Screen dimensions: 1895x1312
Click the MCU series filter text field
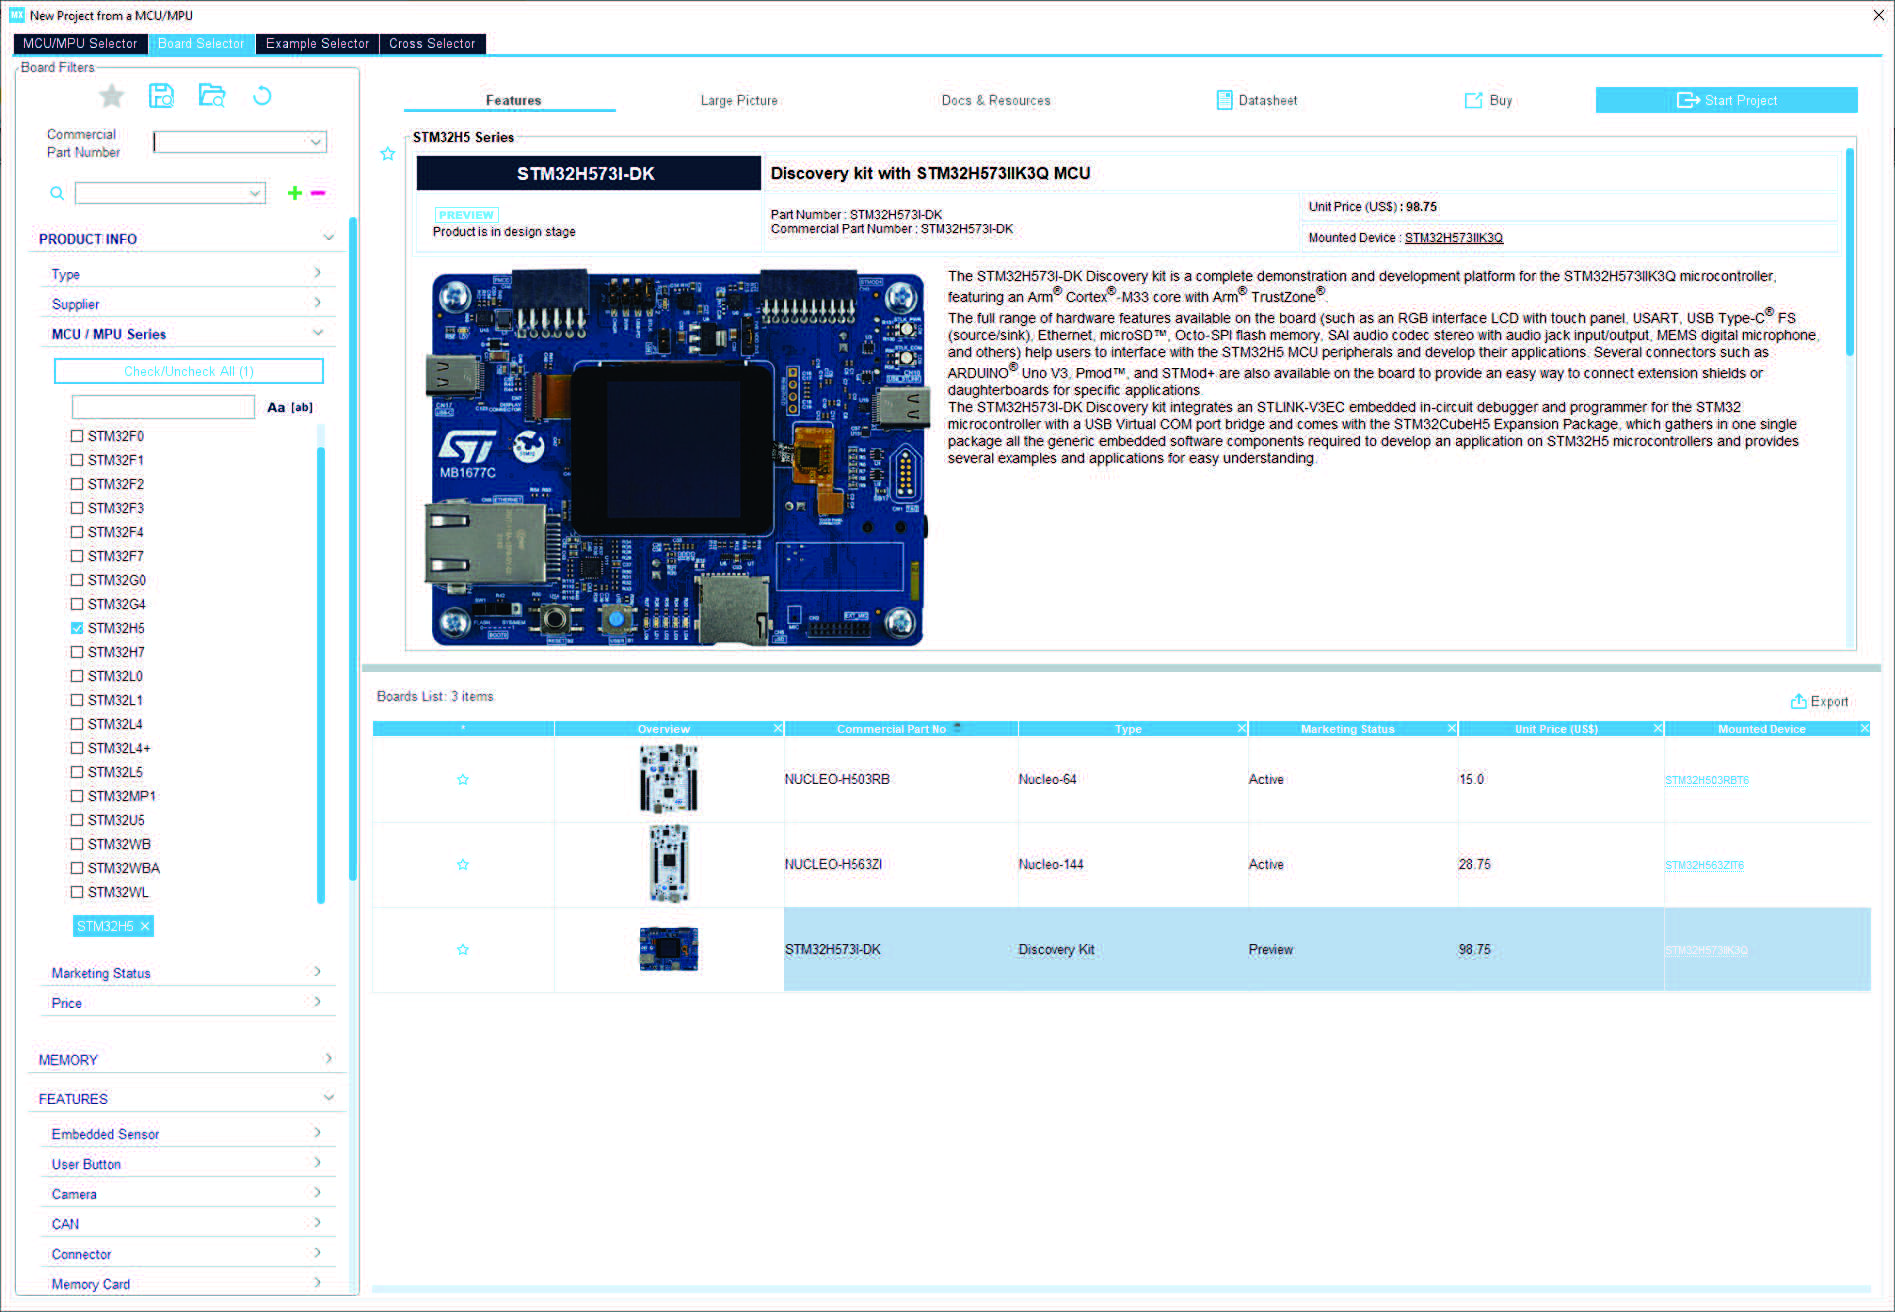tap(164, 407)
